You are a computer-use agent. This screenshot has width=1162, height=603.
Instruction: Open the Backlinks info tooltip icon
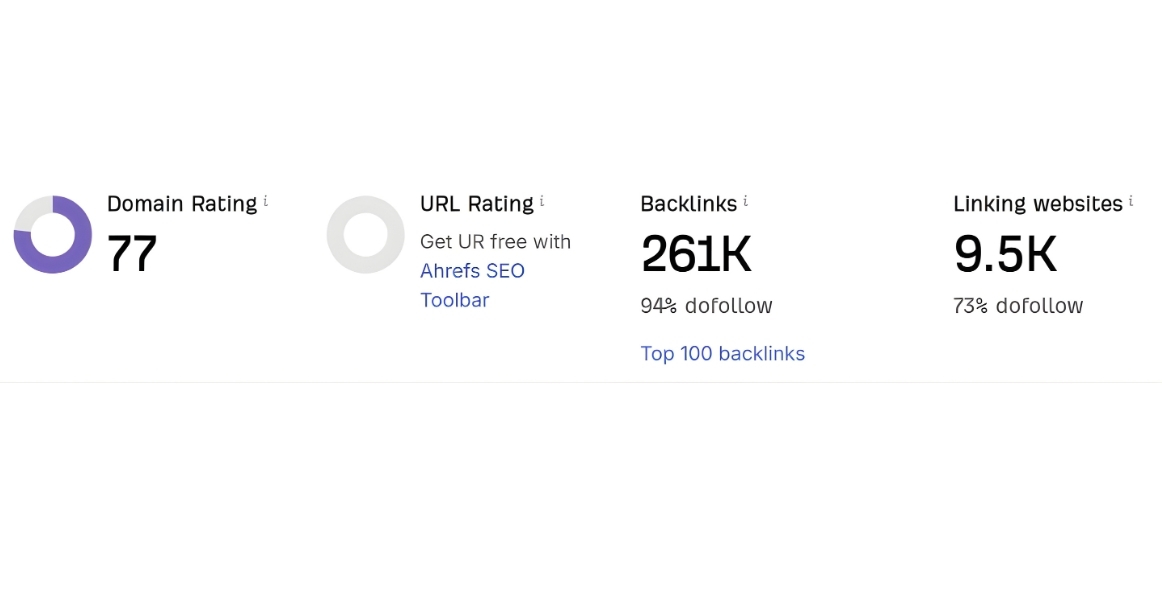coord(746,202)
